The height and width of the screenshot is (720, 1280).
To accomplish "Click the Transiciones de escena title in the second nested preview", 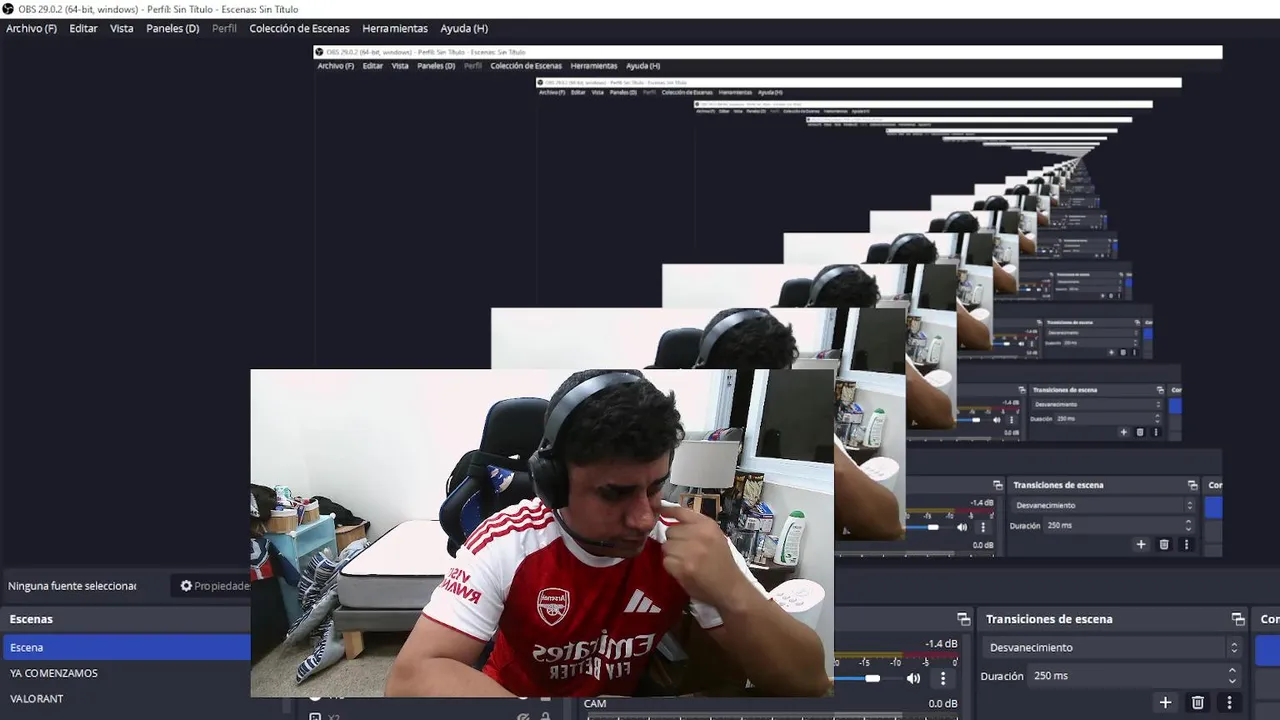I will [1065, 390].
